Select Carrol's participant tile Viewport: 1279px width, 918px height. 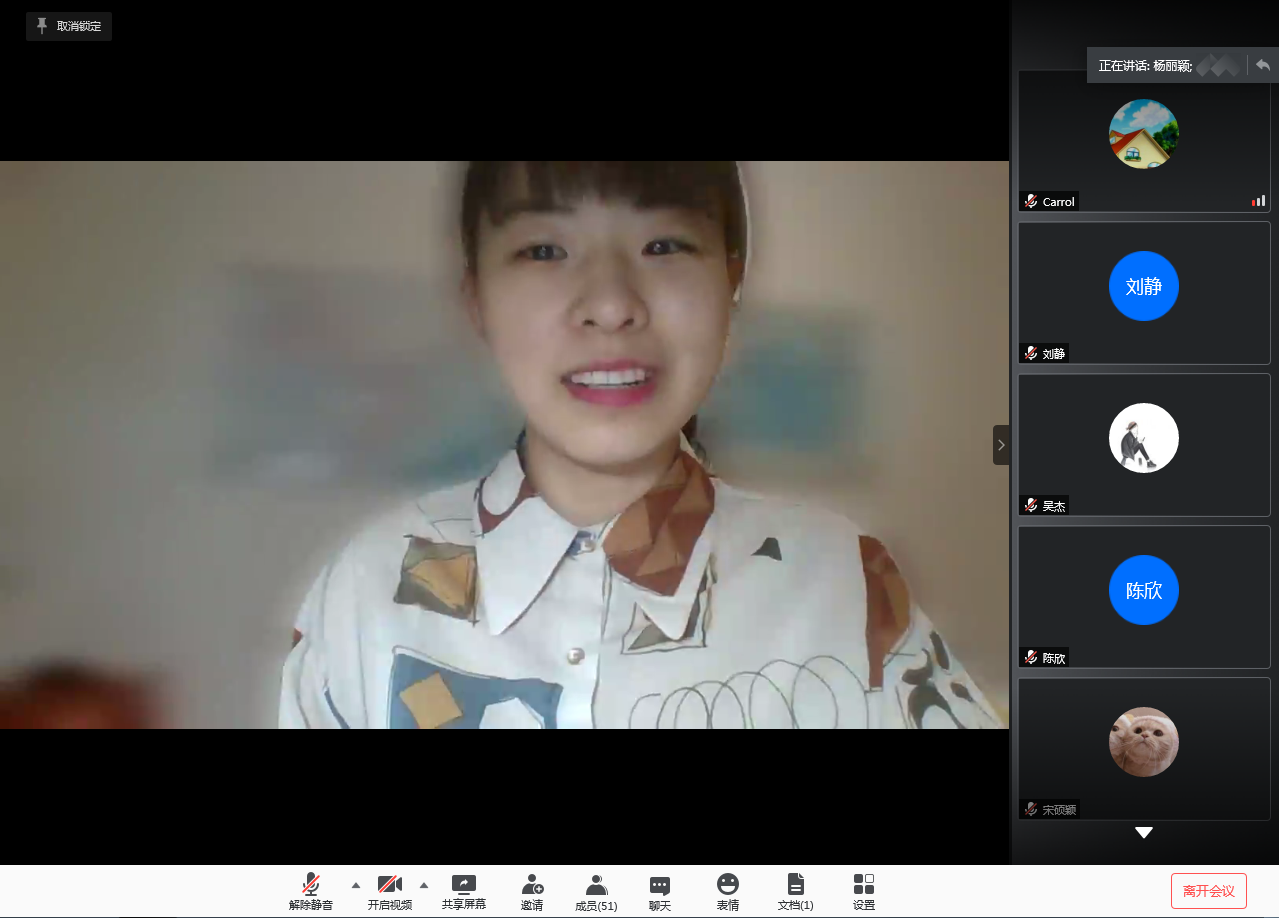[x=1144, y=141]
